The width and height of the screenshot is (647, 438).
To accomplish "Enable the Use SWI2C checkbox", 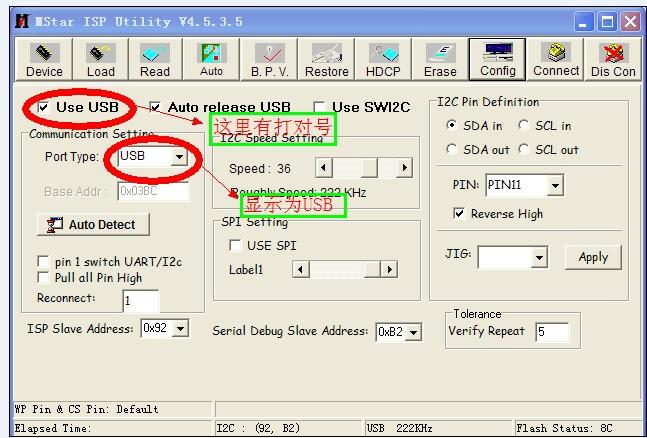I will point(319,107).
